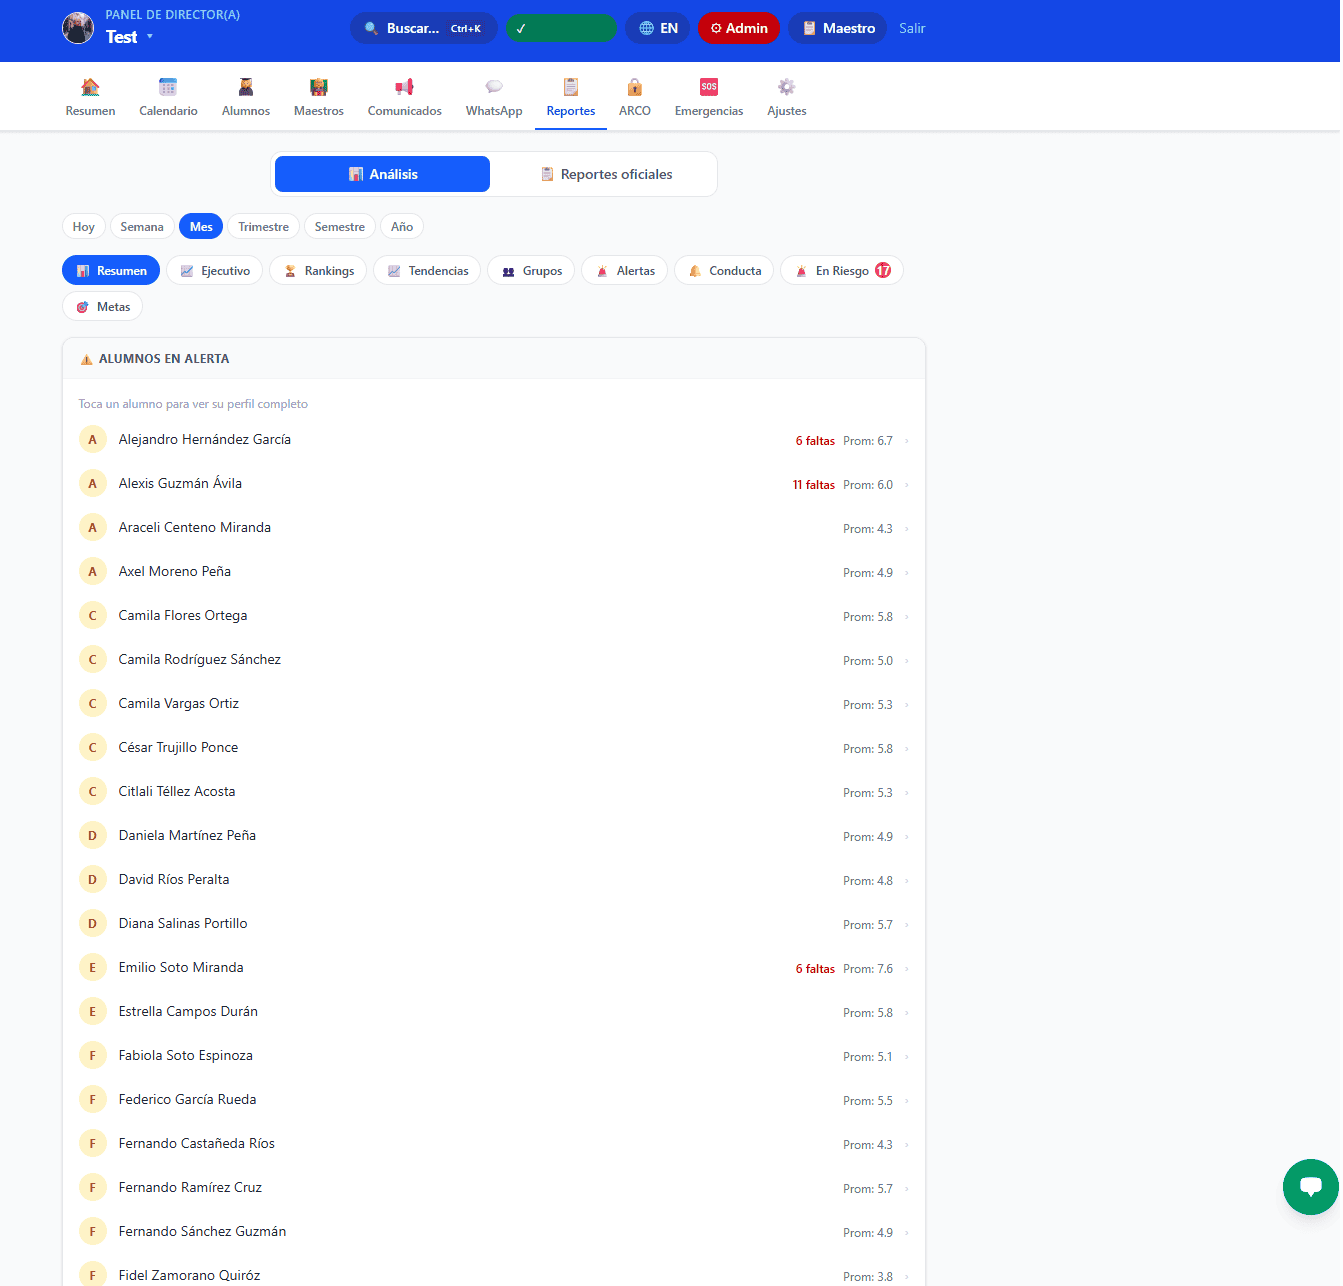Open Fernando Castañeda Ríos profile
1343x1286 pixels.
click(494, 1144)
